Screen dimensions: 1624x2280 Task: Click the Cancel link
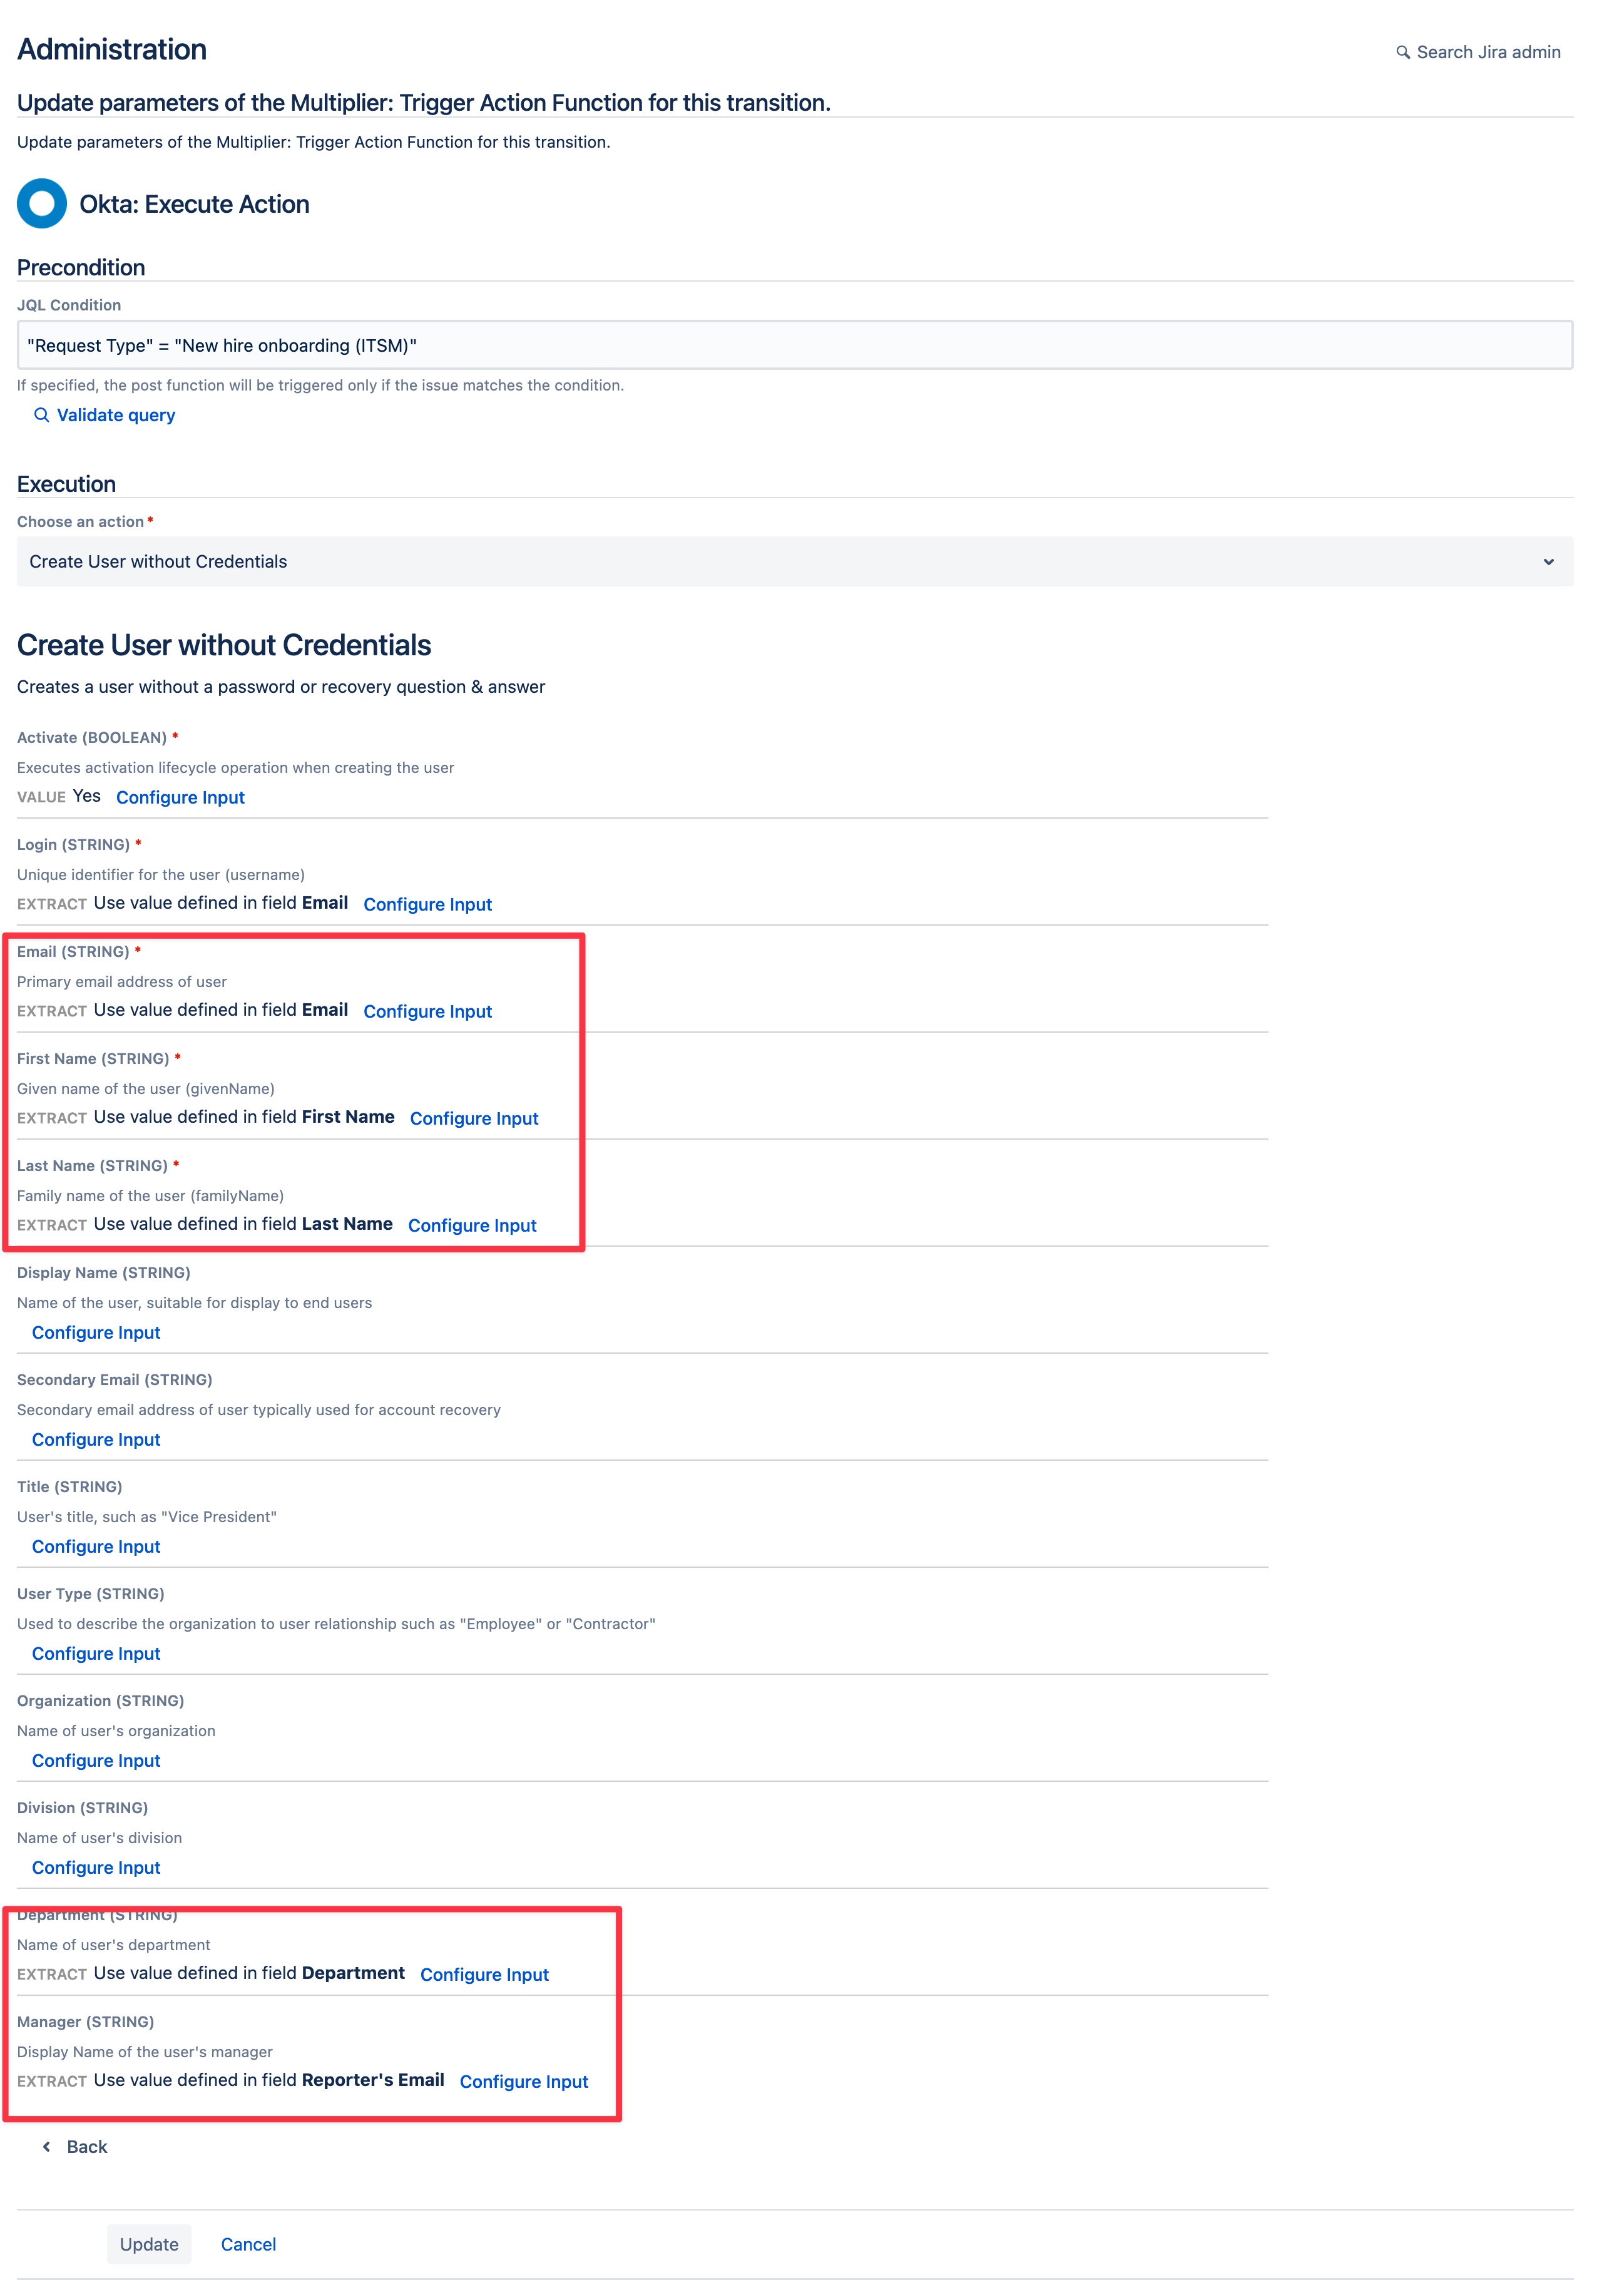(248, 2244)
